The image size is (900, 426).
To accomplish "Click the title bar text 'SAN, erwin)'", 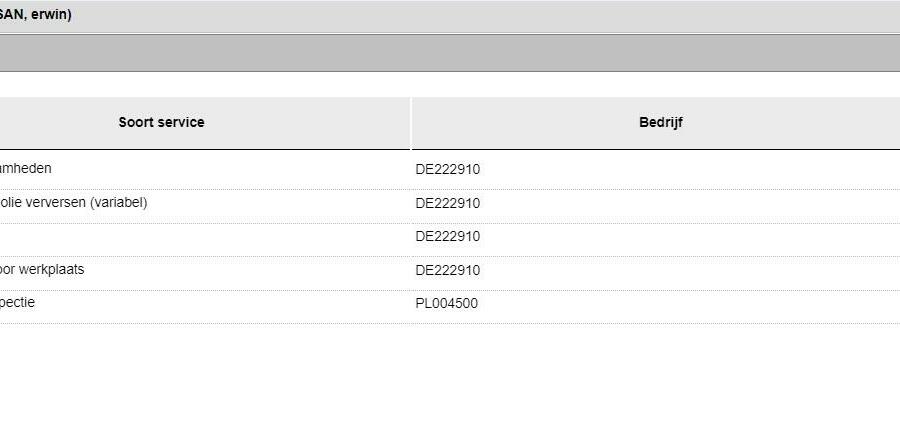I will (36, 16).
